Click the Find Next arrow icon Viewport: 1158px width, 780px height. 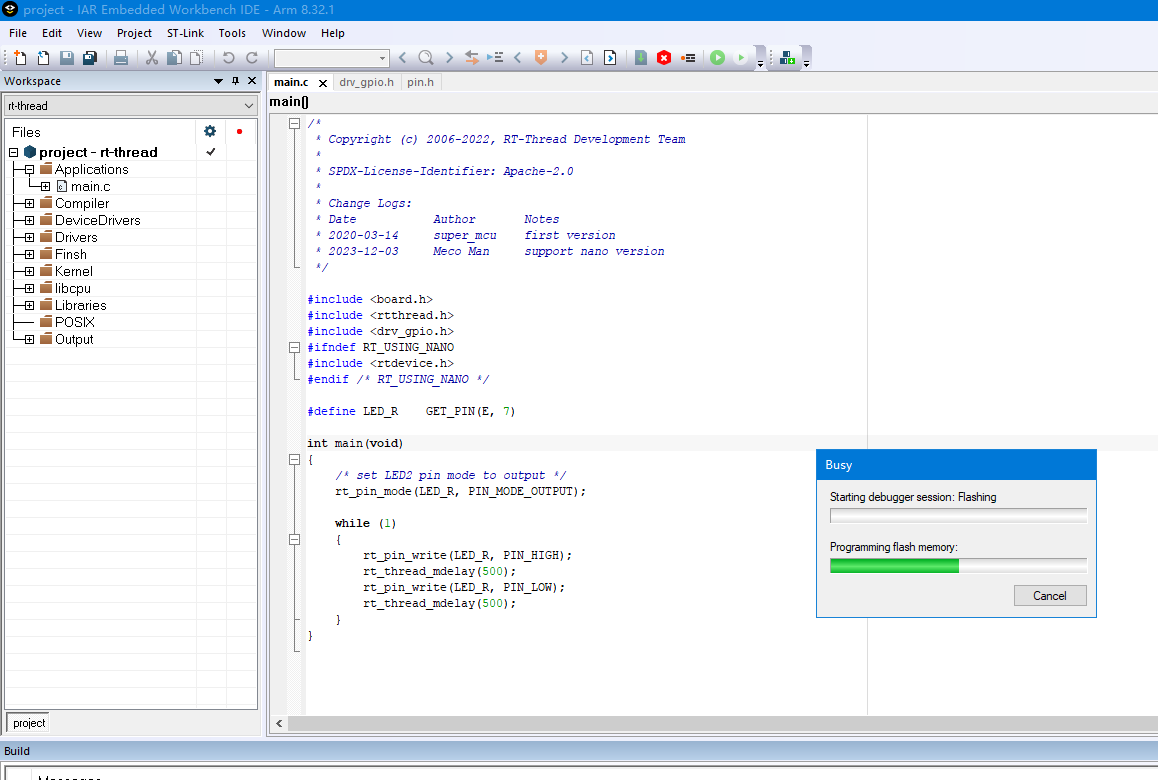pos(448,58)
